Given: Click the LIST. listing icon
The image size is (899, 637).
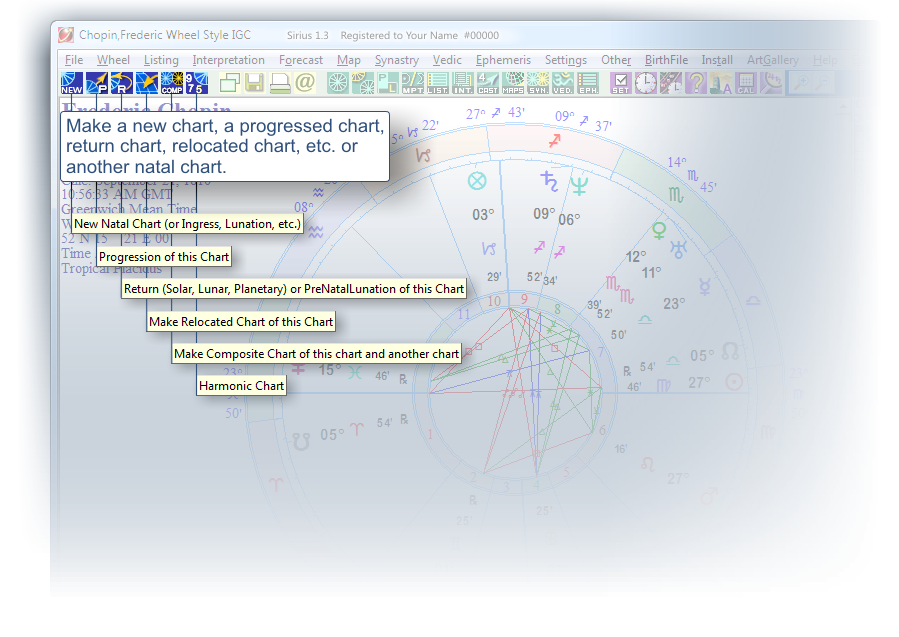Looking at the screenshot, I should 438,83.
